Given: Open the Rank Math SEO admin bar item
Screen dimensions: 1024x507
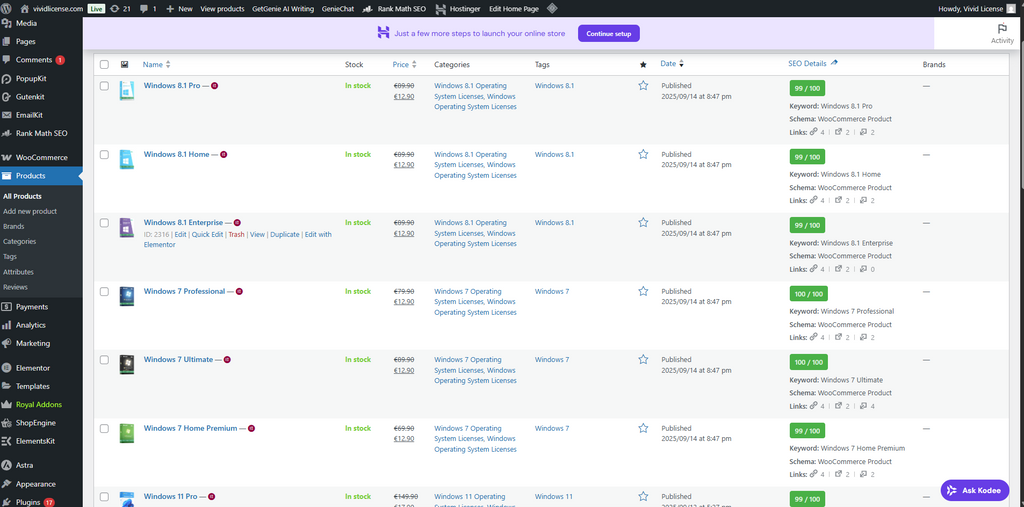Looking at the screenshot, I should point(395,9).
